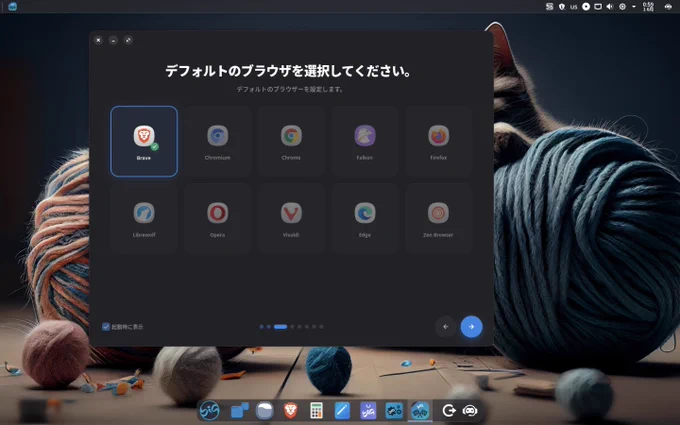680x425 pixels.
Task: Open the purple Big store icon in dock
Action: point(368,410)
